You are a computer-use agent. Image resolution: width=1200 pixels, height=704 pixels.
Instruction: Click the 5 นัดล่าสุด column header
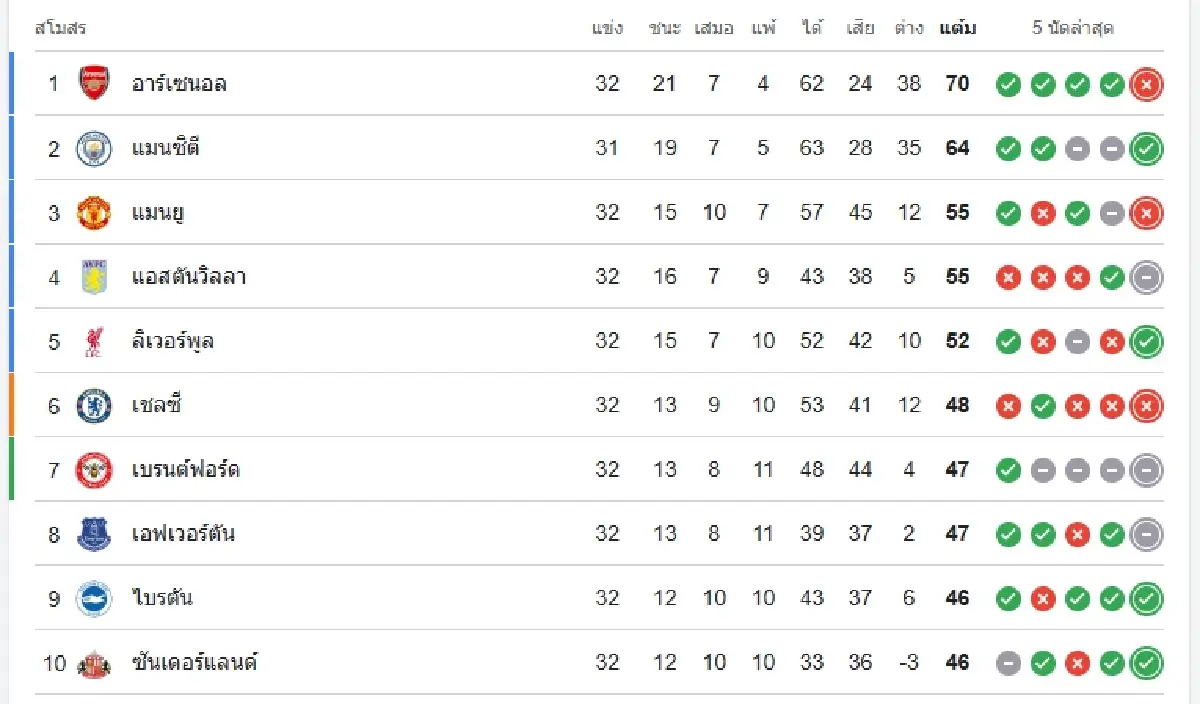1073,28
